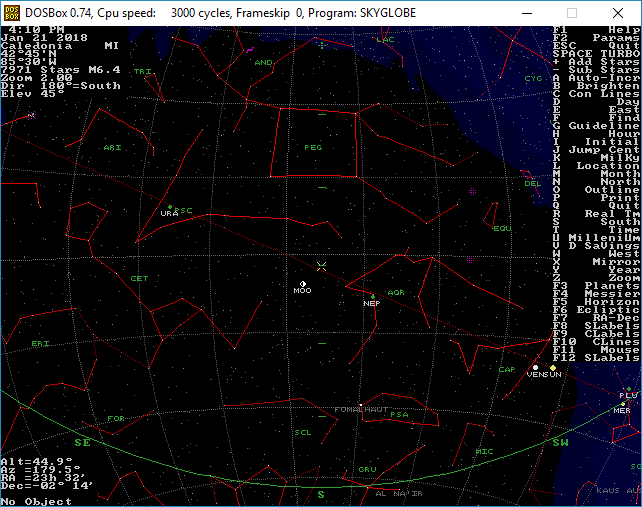Click the SW compass label on horizon

click(560, 441)
